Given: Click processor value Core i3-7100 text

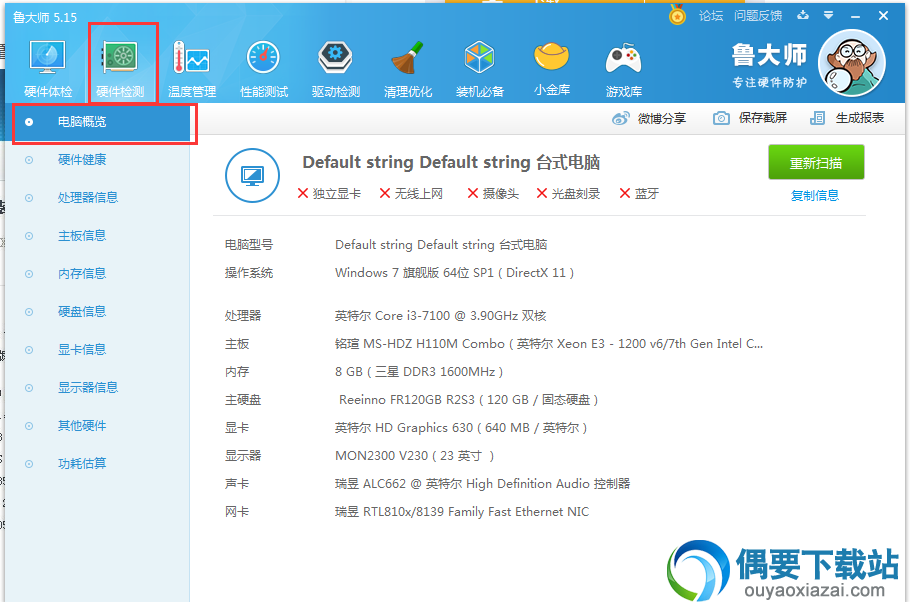Looking at the screenshot, I should pos(440,316).
